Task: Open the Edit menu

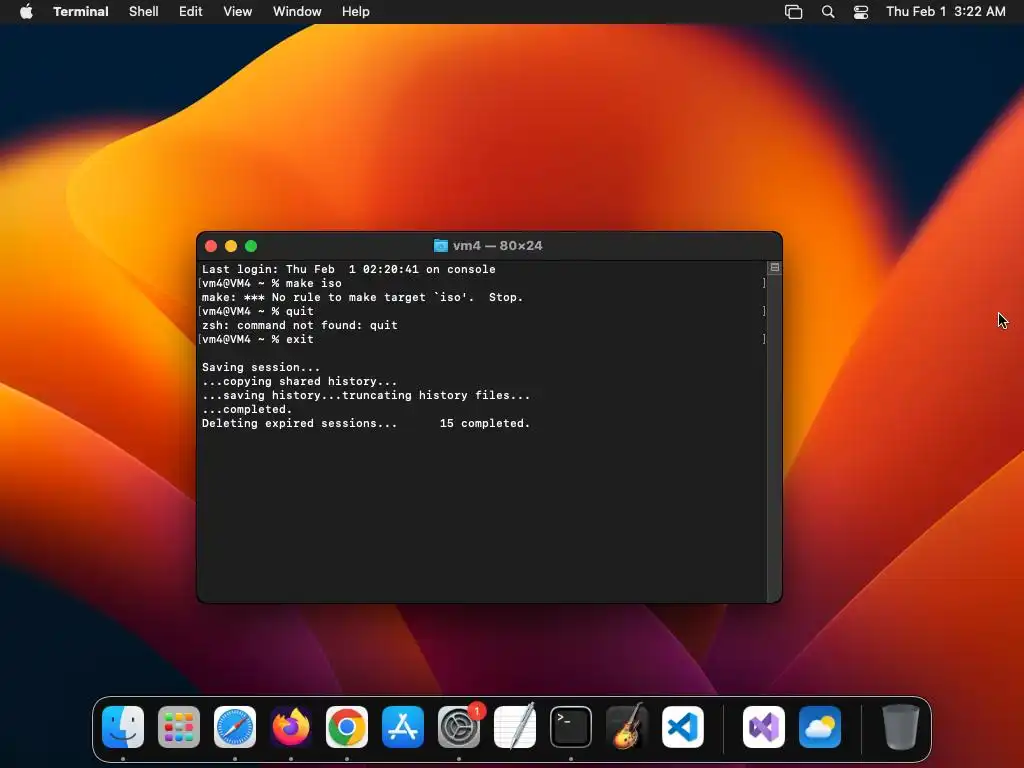Action: pos(191,12)
